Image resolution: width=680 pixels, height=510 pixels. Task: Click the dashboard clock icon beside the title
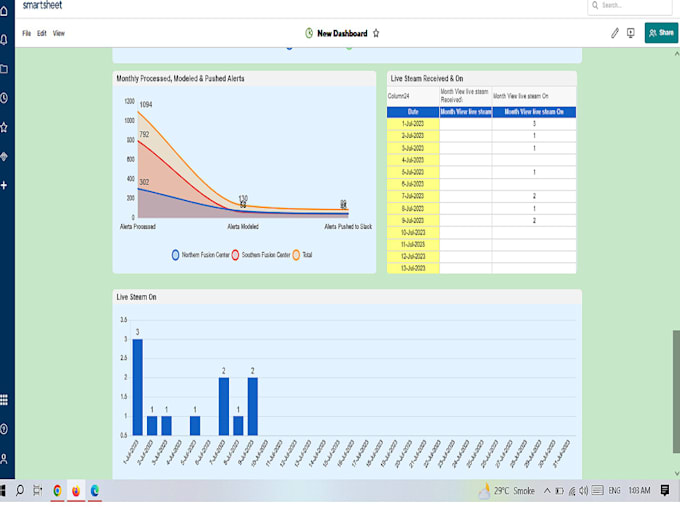[309, 33]
